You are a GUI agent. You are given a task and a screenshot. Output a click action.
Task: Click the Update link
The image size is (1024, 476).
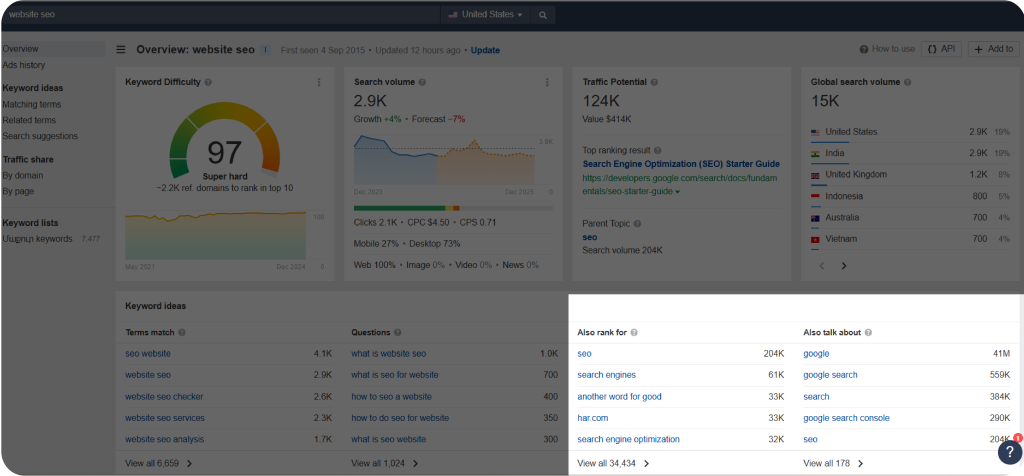[485, 50]
